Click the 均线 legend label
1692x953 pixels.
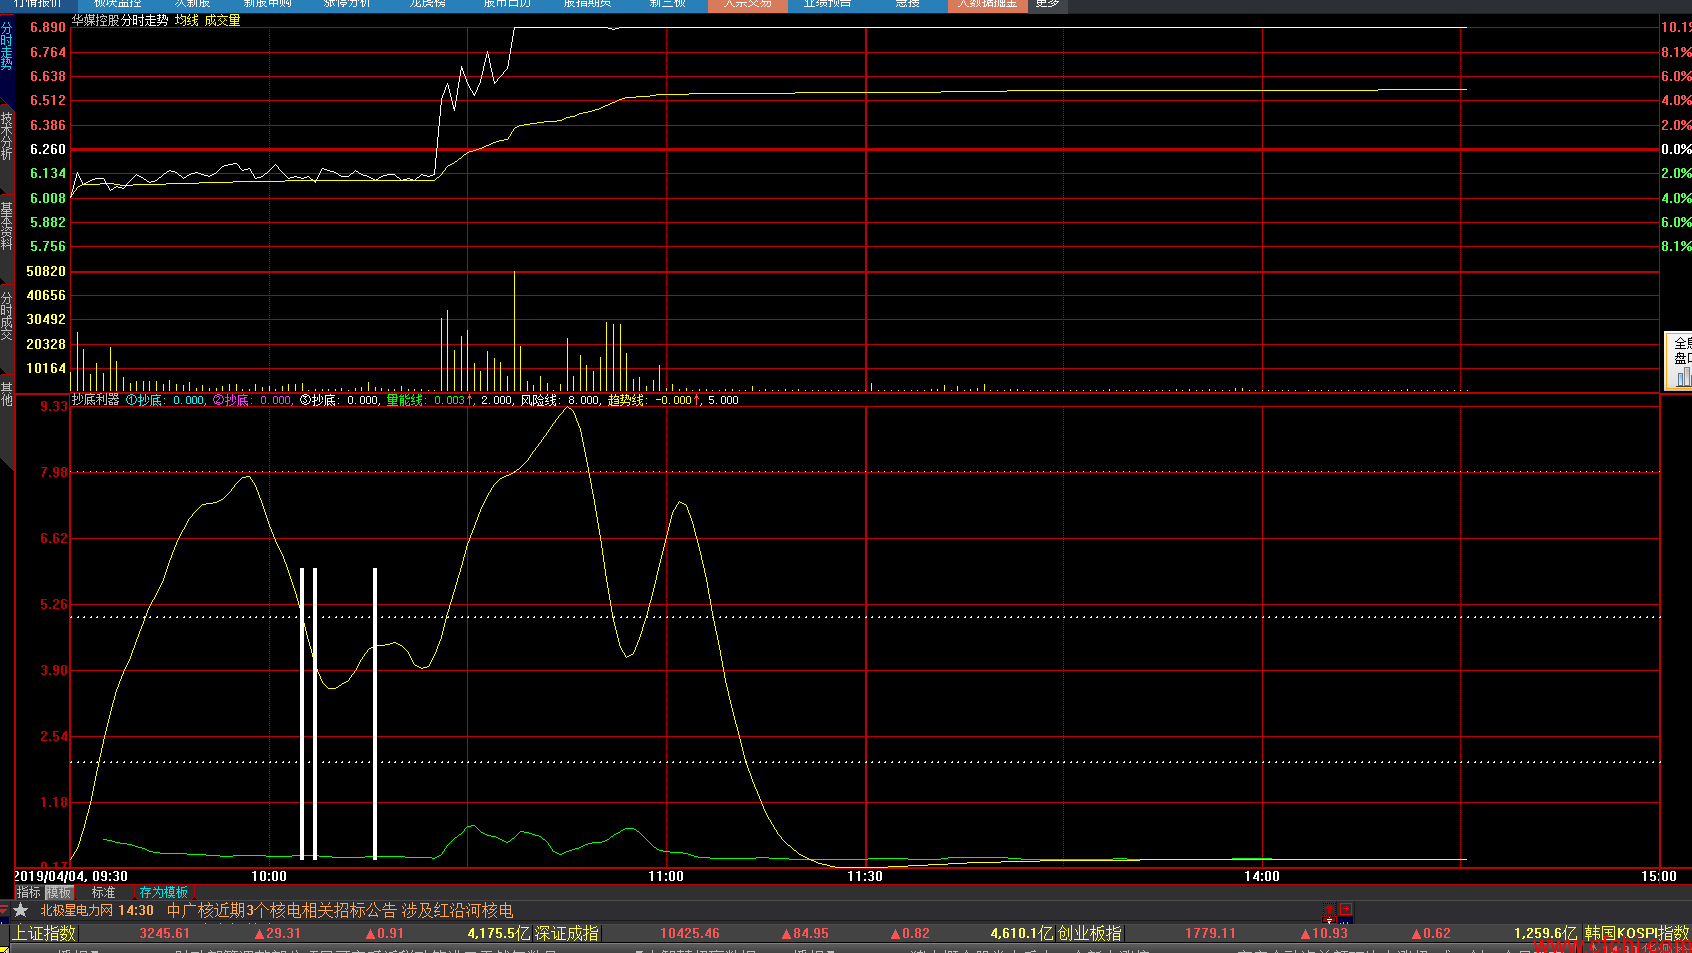pyautogui.click(x=187, y=20)
